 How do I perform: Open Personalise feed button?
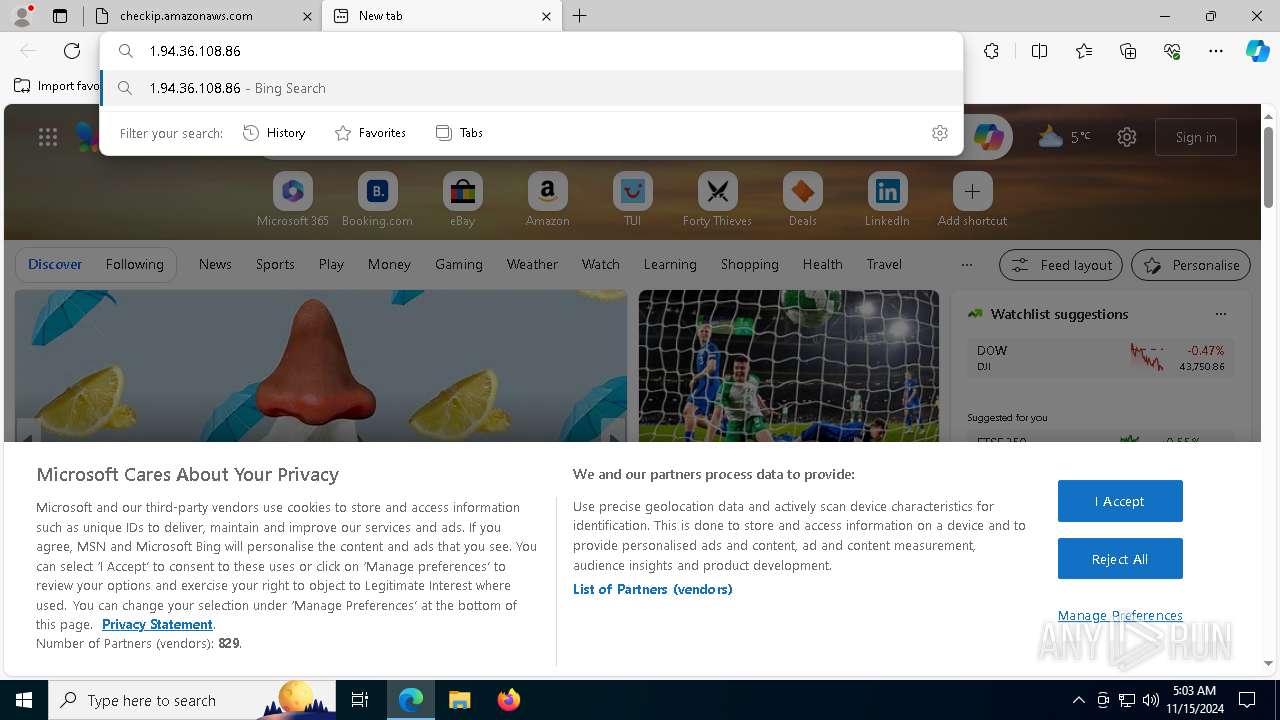point(1191,265)
